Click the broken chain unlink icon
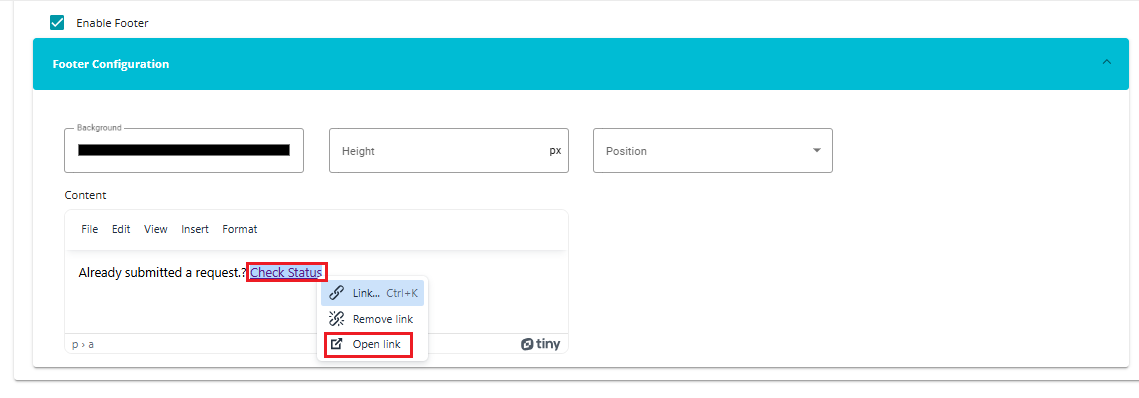Viewport: 1139px width, 398px height. (336, 319)
